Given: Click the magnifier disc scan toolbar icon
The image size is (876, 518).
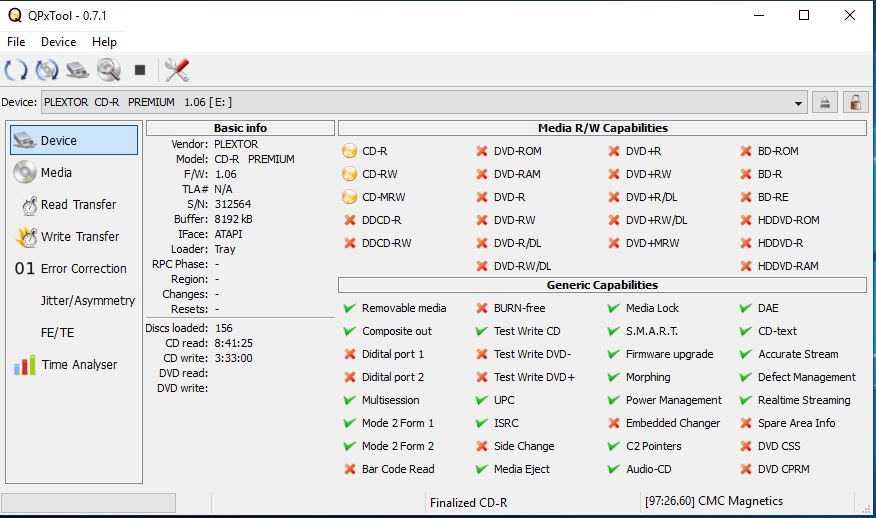Looking at the screenshot, I should 108,70.
